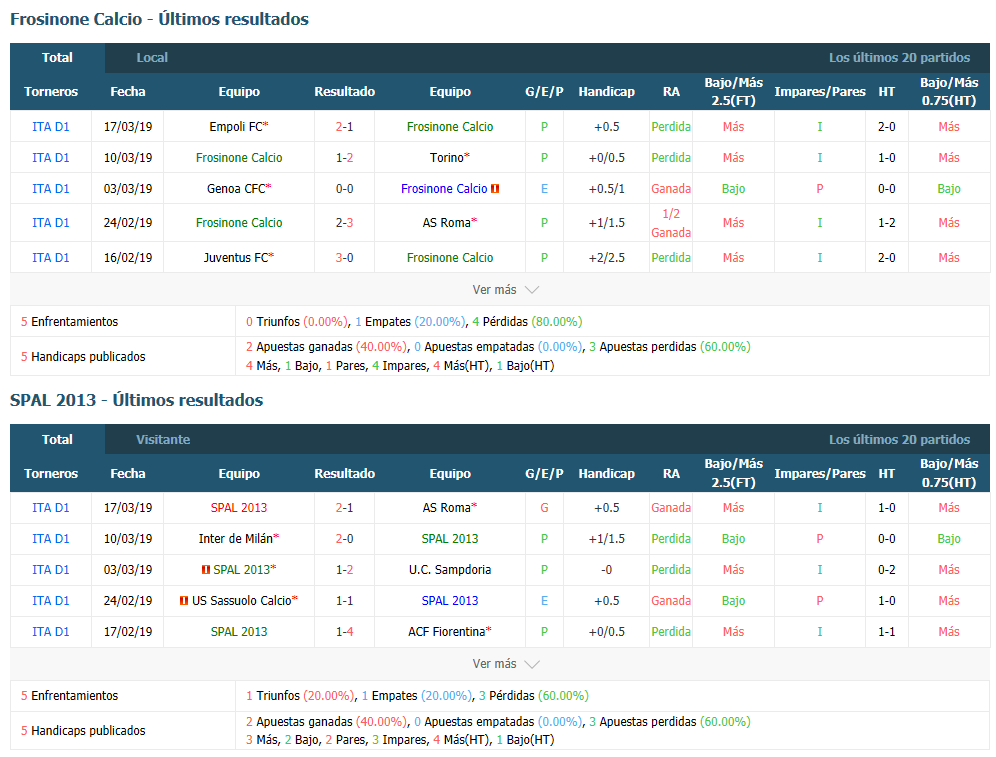Open AS Roma in the Frosinone Calcio results table
996x757 pixels.
click(447, 223)
